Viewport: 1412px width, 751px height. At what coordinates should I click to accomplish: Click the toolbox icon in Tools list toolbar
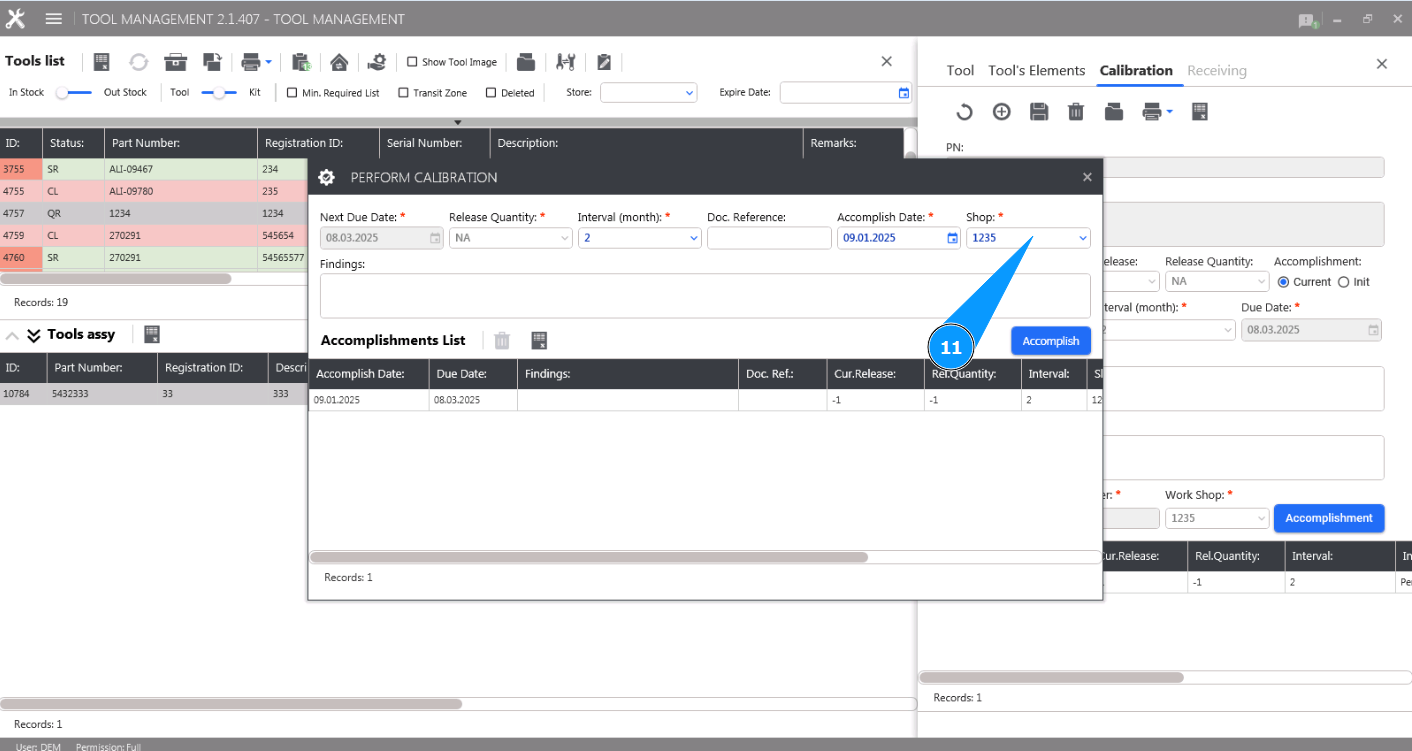pos(176,62)
